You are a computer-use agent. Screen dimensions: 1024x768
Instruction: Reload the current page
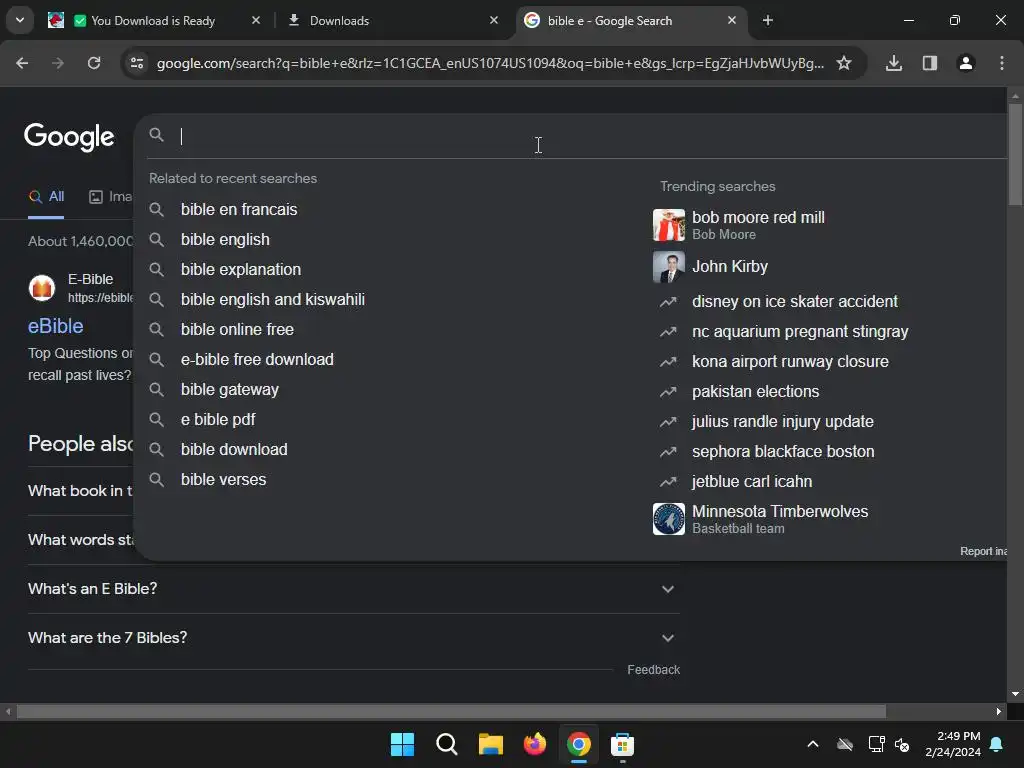pyautogui.click(x=94, y=63)
